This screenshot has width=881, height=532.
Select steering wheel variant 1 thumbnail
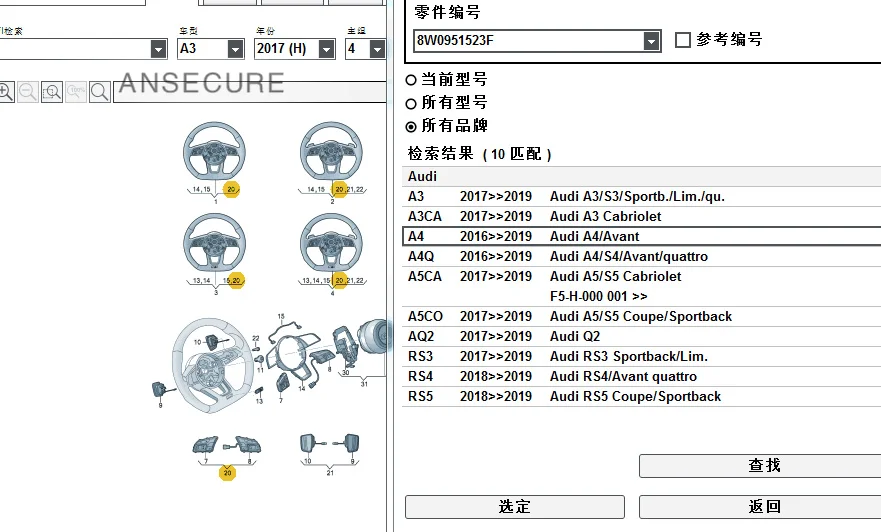point(214,150)
